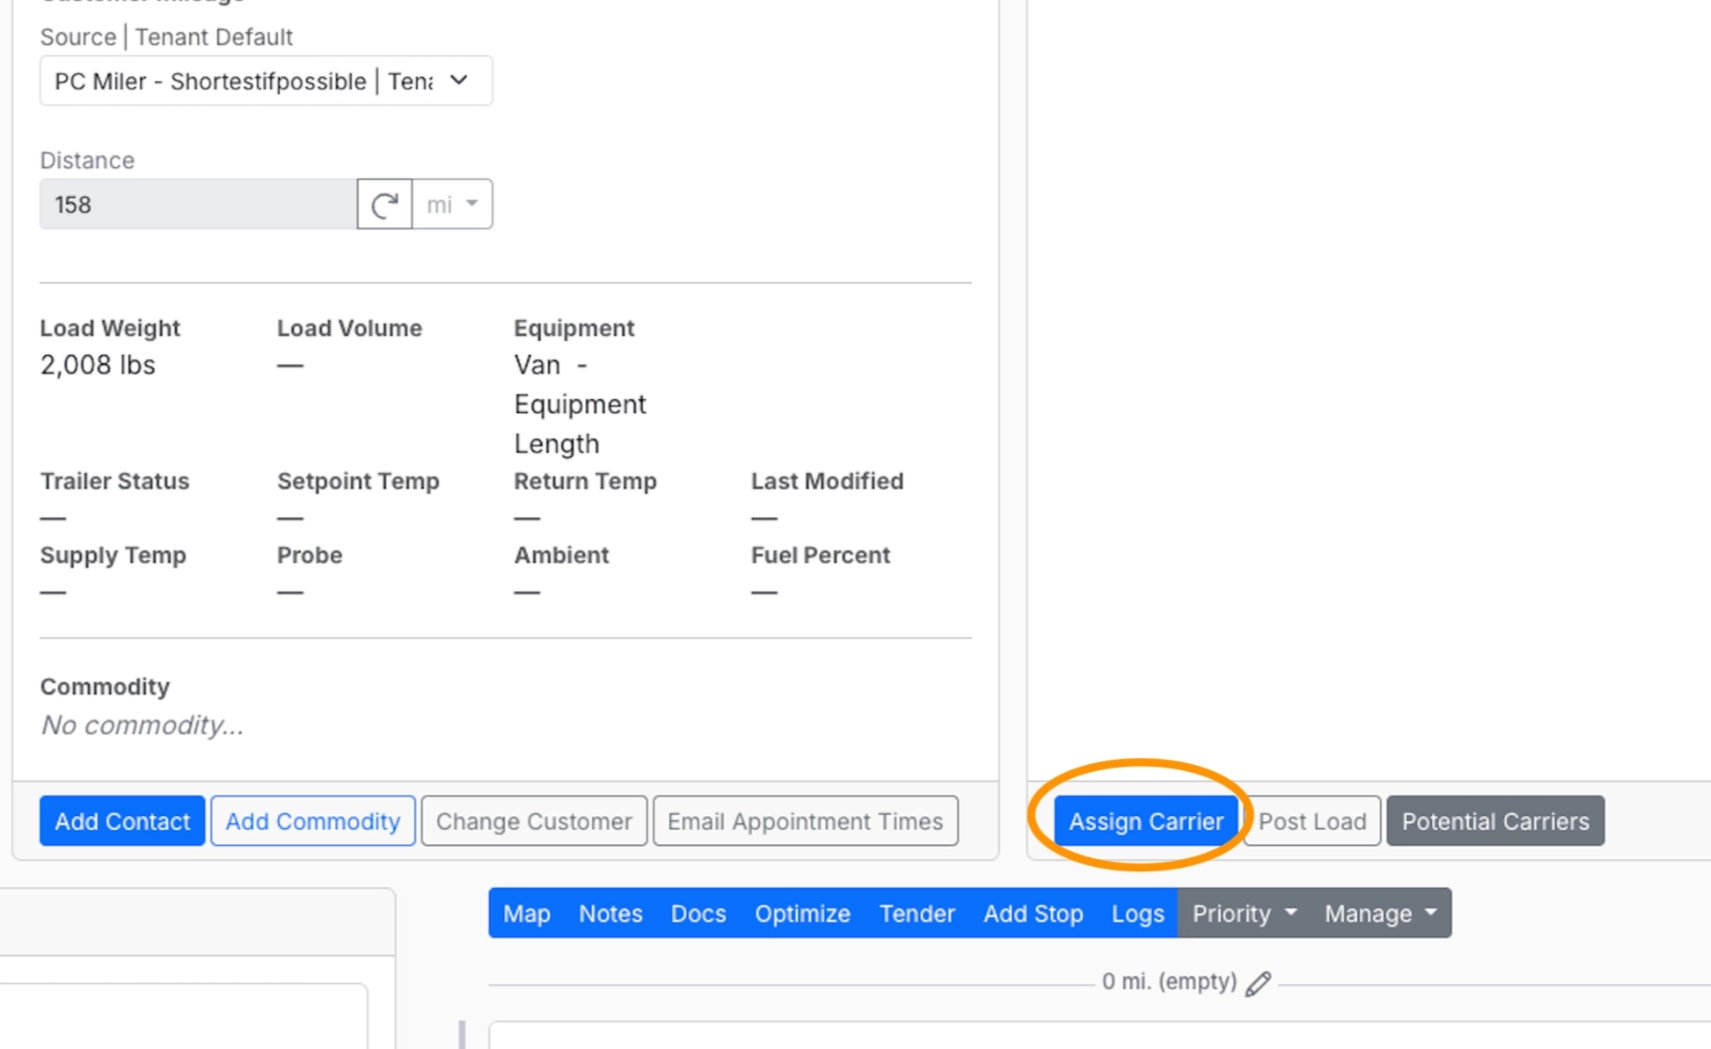The height and width of the screenshot is (1049, 1711).
Task: Click the Add Contact button
Action: coord(122,821)
